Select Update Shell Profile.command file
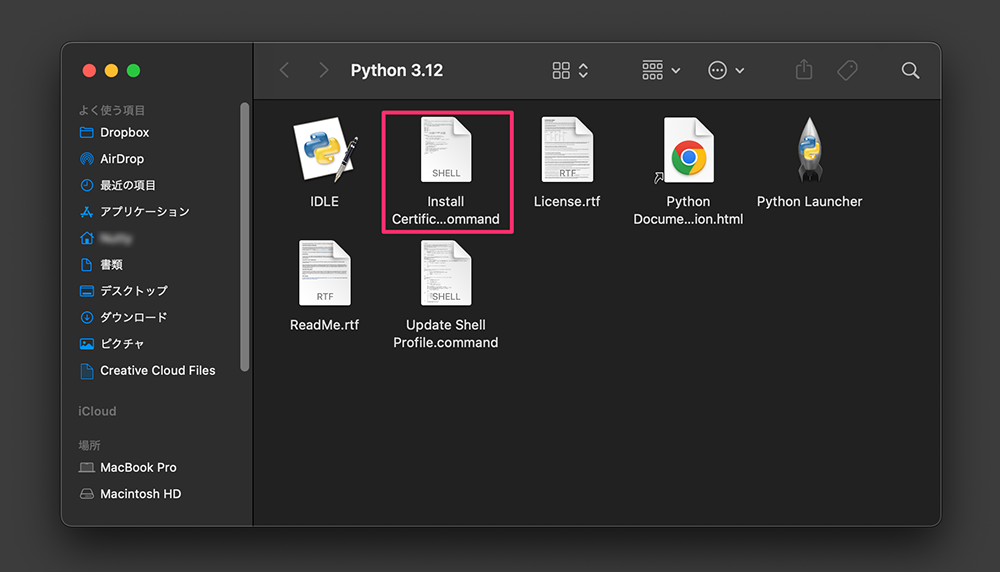1000x572 pixels. [446, 273]
